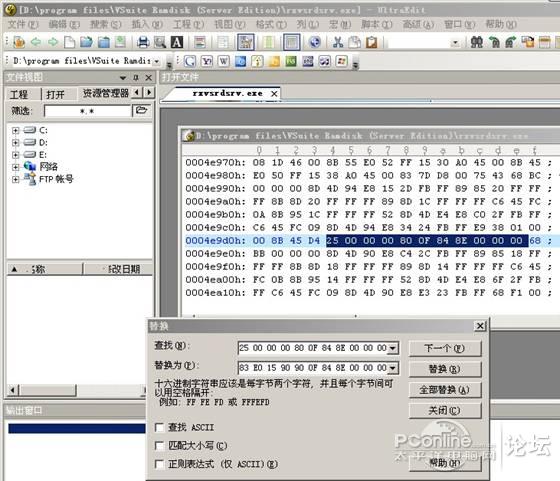Paste from clipboard icon
This screenshot has width=560, height=481.
coord(371,42)
